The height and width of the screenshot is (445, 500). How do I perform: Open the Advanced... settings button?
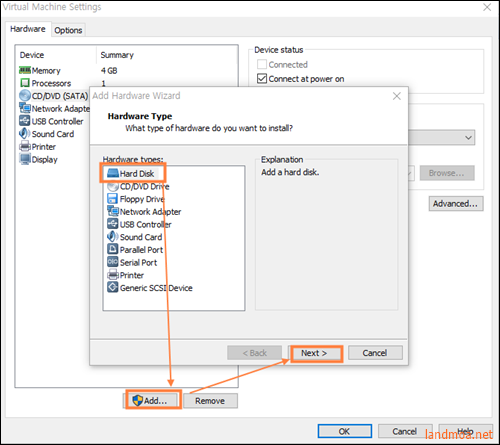tap(455, 203)
